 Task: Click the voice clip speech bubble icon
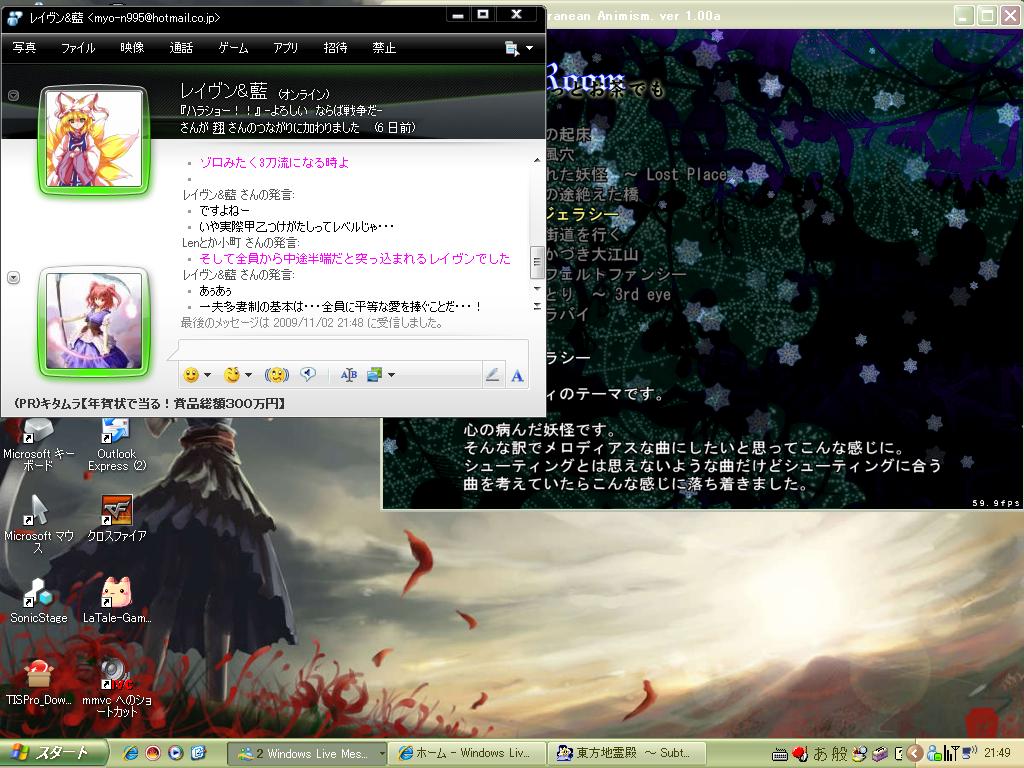click(308, 374)
